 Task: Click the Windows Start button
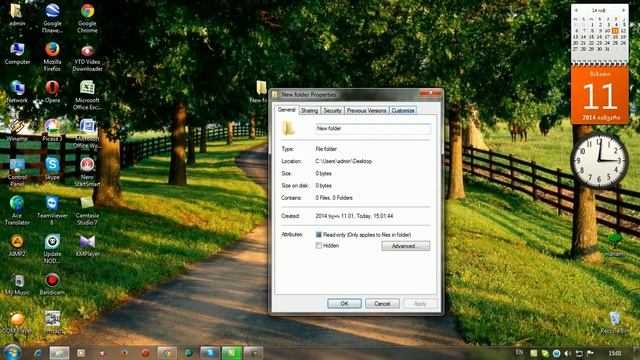point(12,352)
